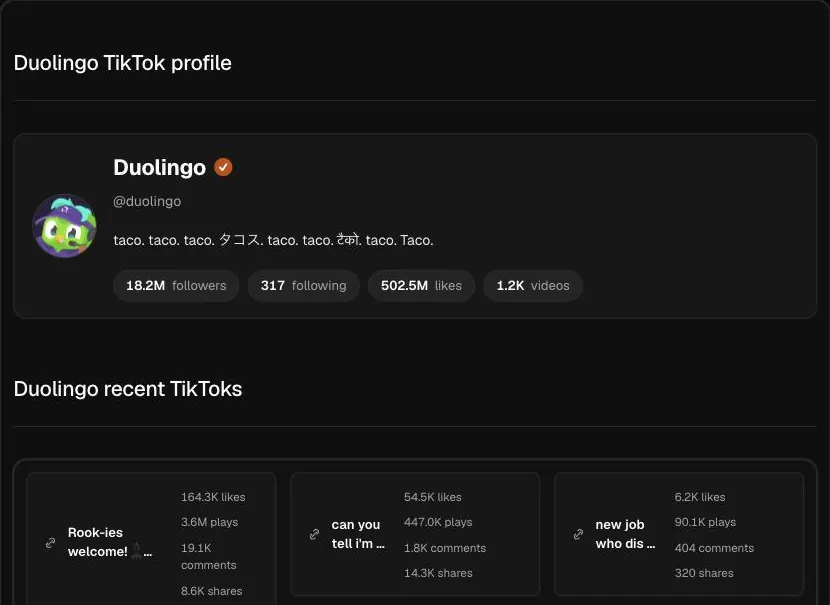Screen dimensions: 830x605
Task: Click the '8.6K shares' stat
Action: 212,591
